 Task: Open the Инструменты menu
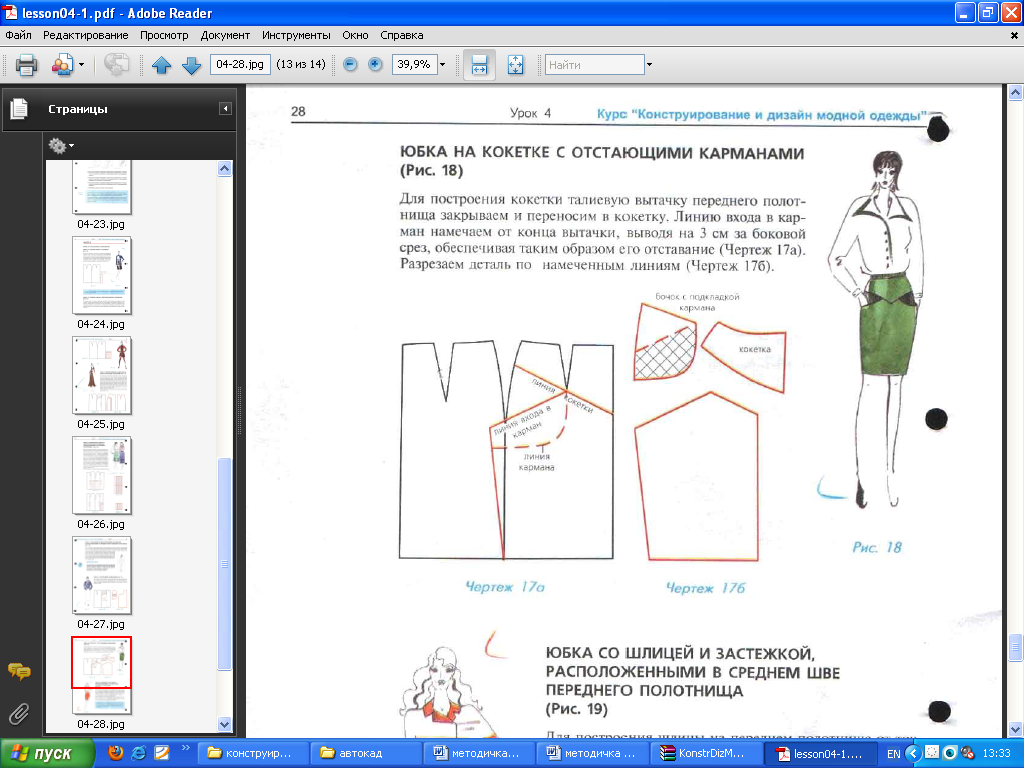[296, 35]
